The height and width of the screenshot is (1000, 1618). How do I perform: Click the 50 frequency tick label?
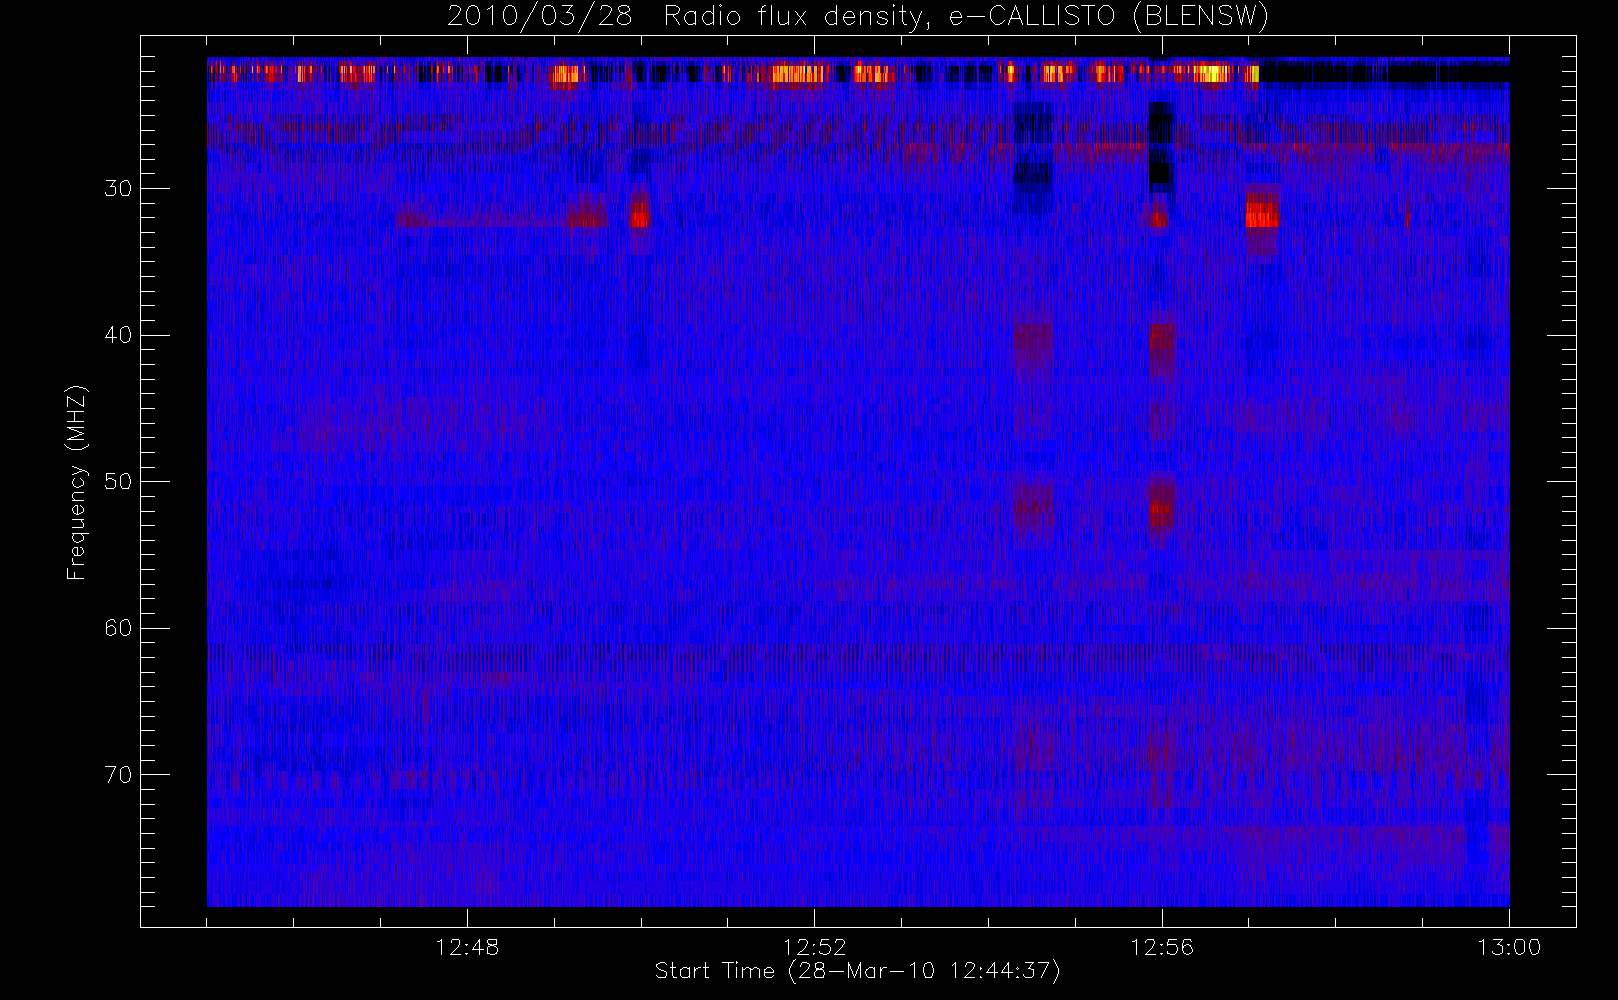tap(117, 482)
